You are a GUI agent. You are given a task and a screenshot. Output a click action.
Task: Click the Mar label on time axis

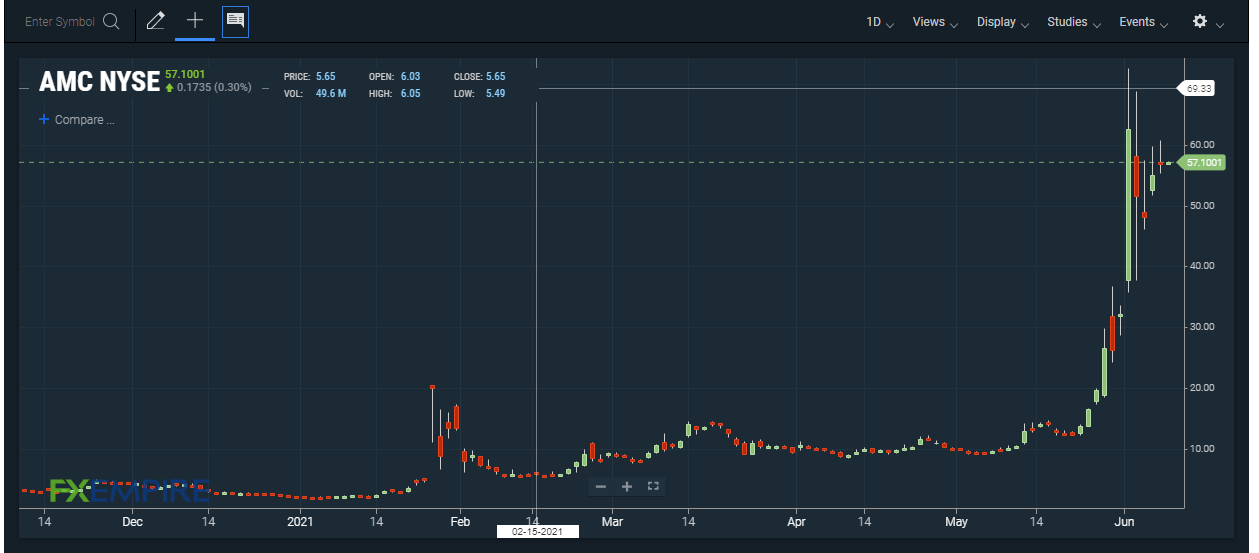click(612, 521)
